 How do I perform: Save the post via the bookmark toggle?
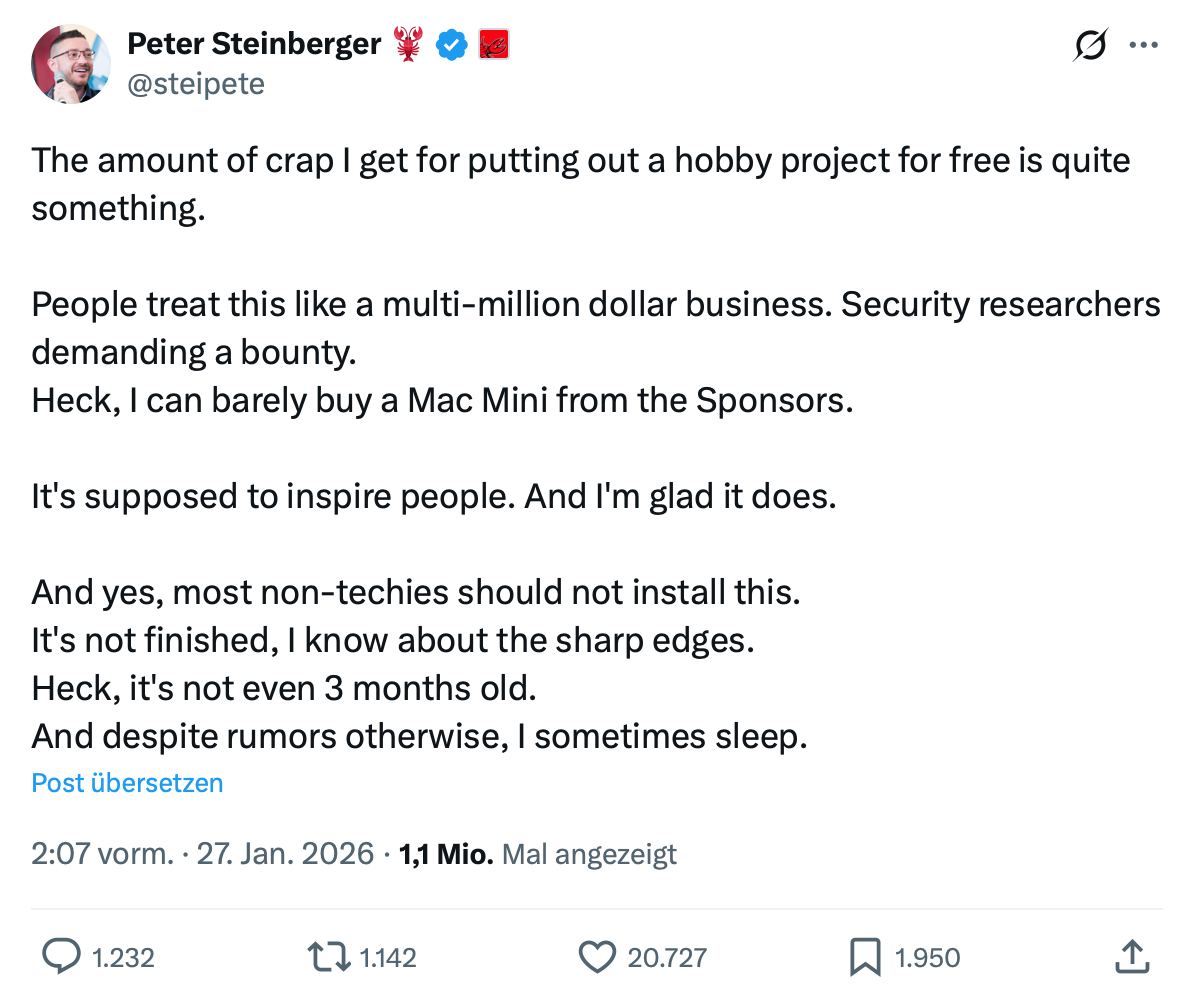(x=866, y=957)
